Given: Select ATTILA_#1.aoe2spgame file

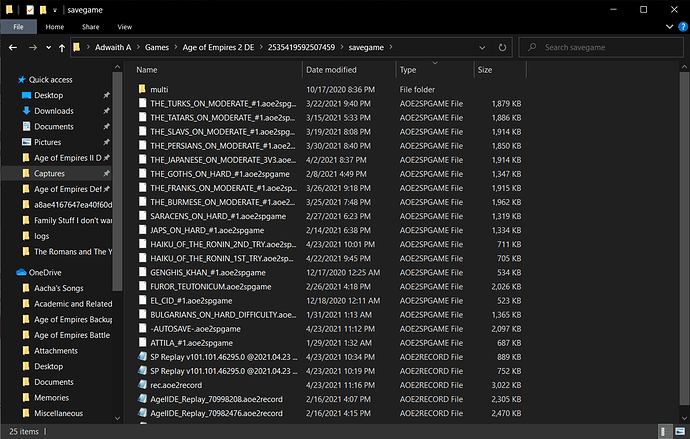Looking at the screenshot, I should click(x=191, y=343).
